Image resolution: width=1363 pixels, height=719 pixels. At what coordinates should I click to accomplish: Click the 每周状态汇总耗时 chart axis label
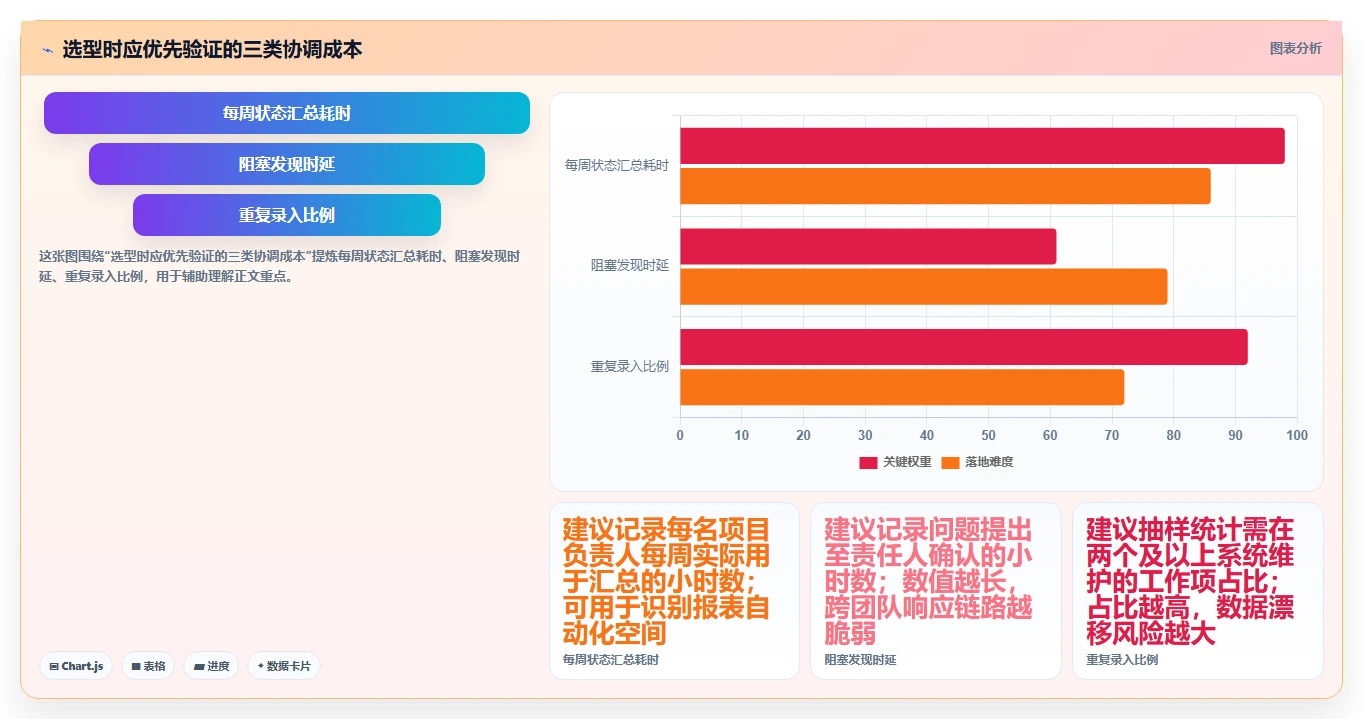click(616, 165)
